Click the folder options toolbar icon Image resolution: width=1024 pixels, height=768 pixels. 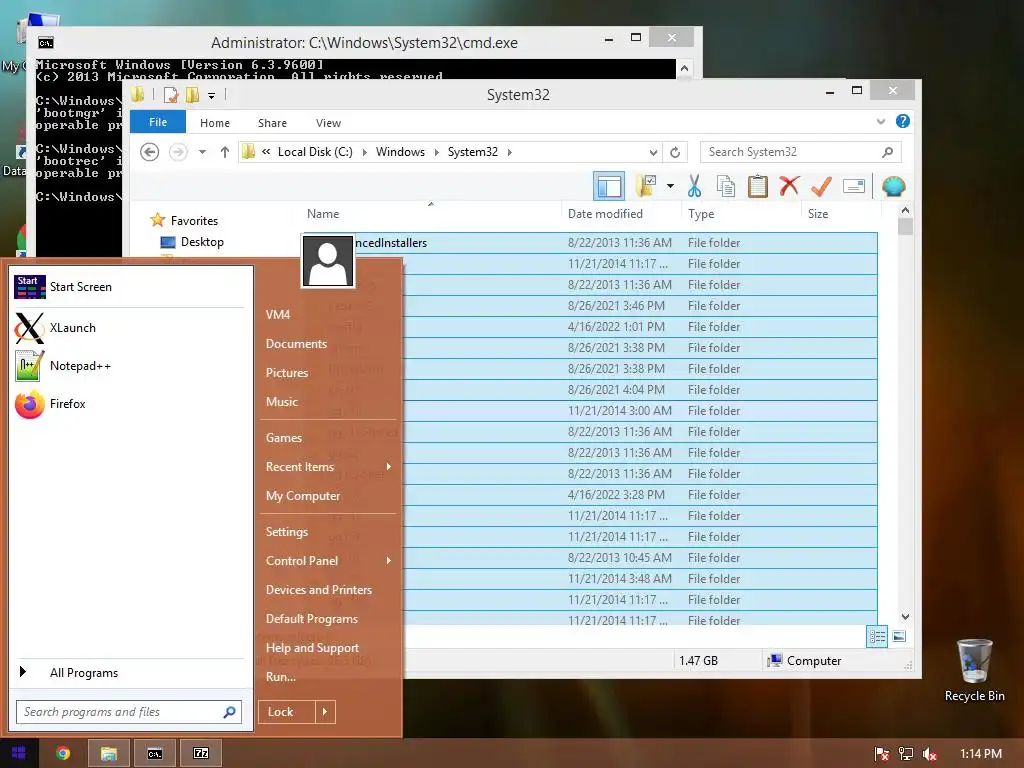tap(646, 186)
